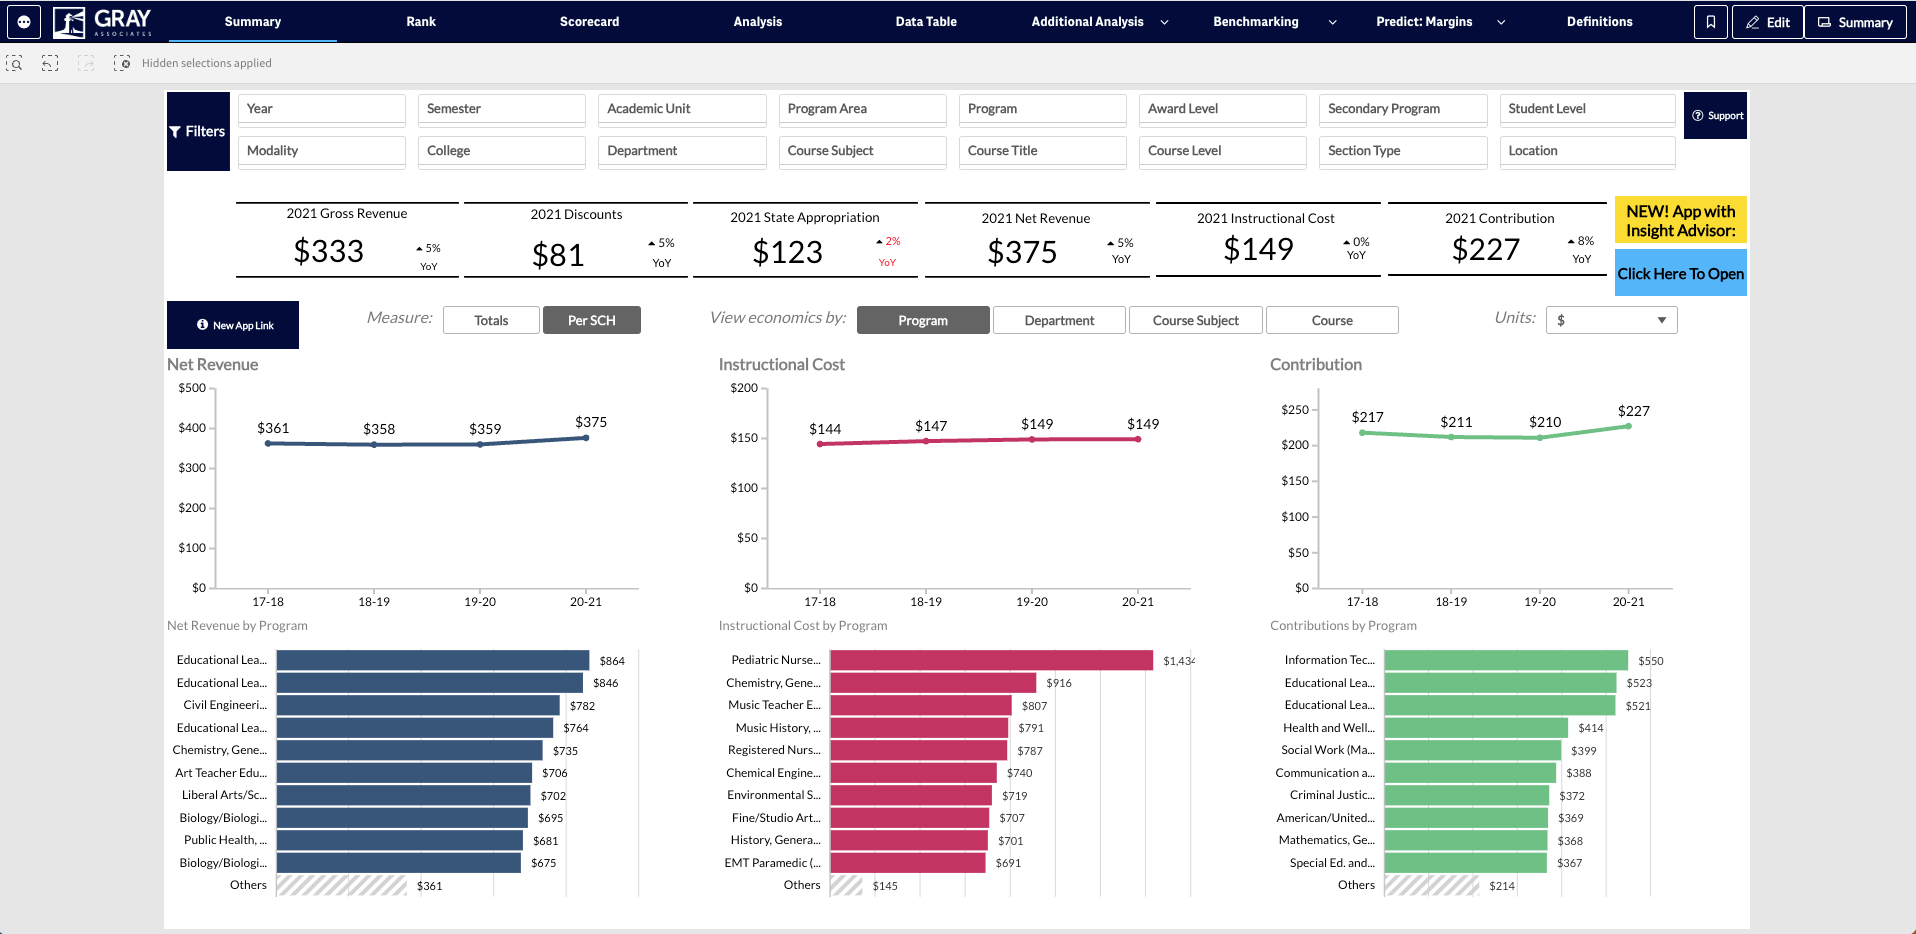Image resolution: width=1916 pixels, height=934 pixels.
Task: Select the Others bar in Net Revenue by Program
Action: (x=342, y=885)
